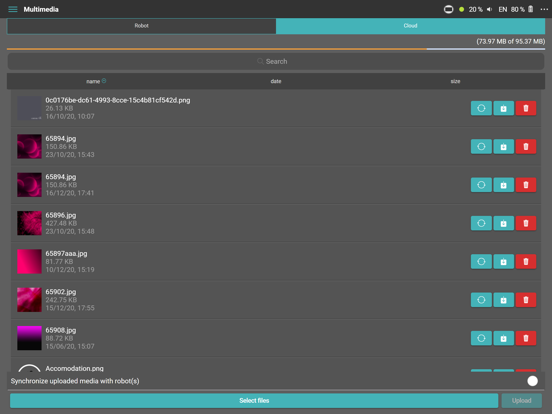Click the 80 % battery level text
Viewport: 552px width, 414px height.
coord(518,10)
